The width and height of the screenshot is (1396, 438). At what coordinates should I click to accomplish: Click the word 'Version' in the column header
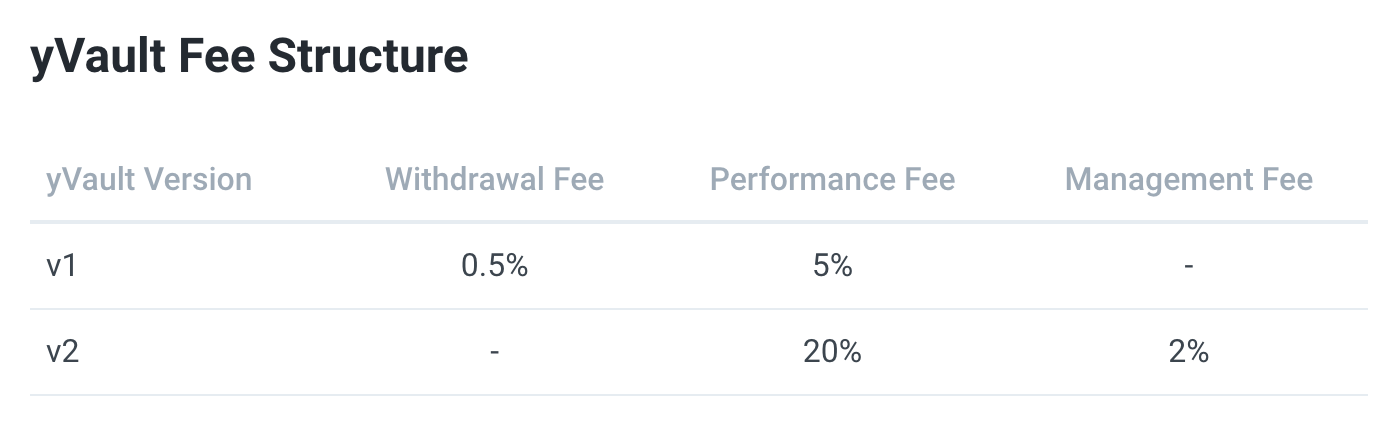coord(198,180)
